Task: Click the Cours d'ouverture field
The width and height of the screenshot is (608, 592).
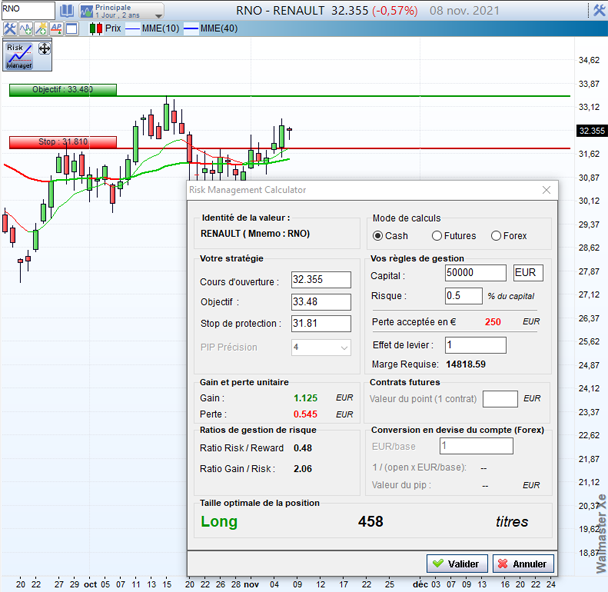Action: point(321,280)
